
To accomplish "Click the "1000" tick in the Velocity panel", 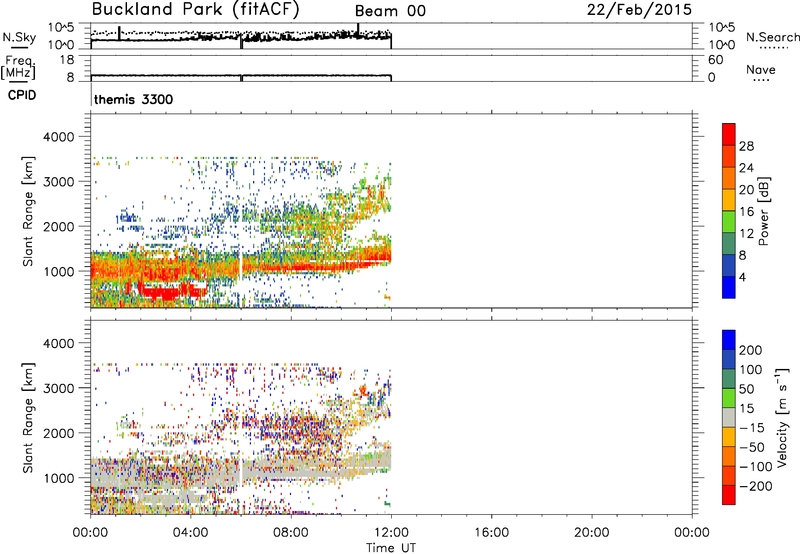I will tap(58, 478).
